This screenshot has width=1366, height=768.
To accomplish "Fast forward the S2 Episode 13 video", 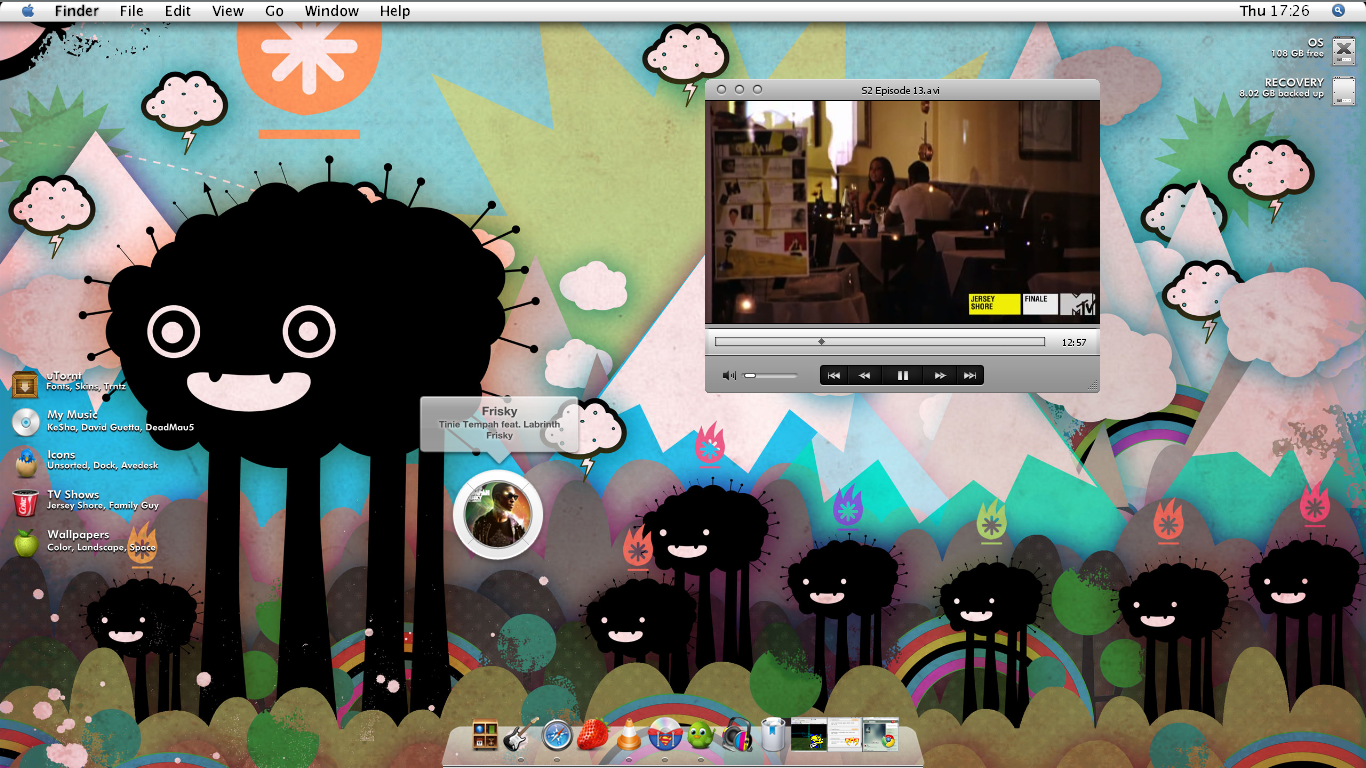I will pyautogui.click(x=940, y=376).
